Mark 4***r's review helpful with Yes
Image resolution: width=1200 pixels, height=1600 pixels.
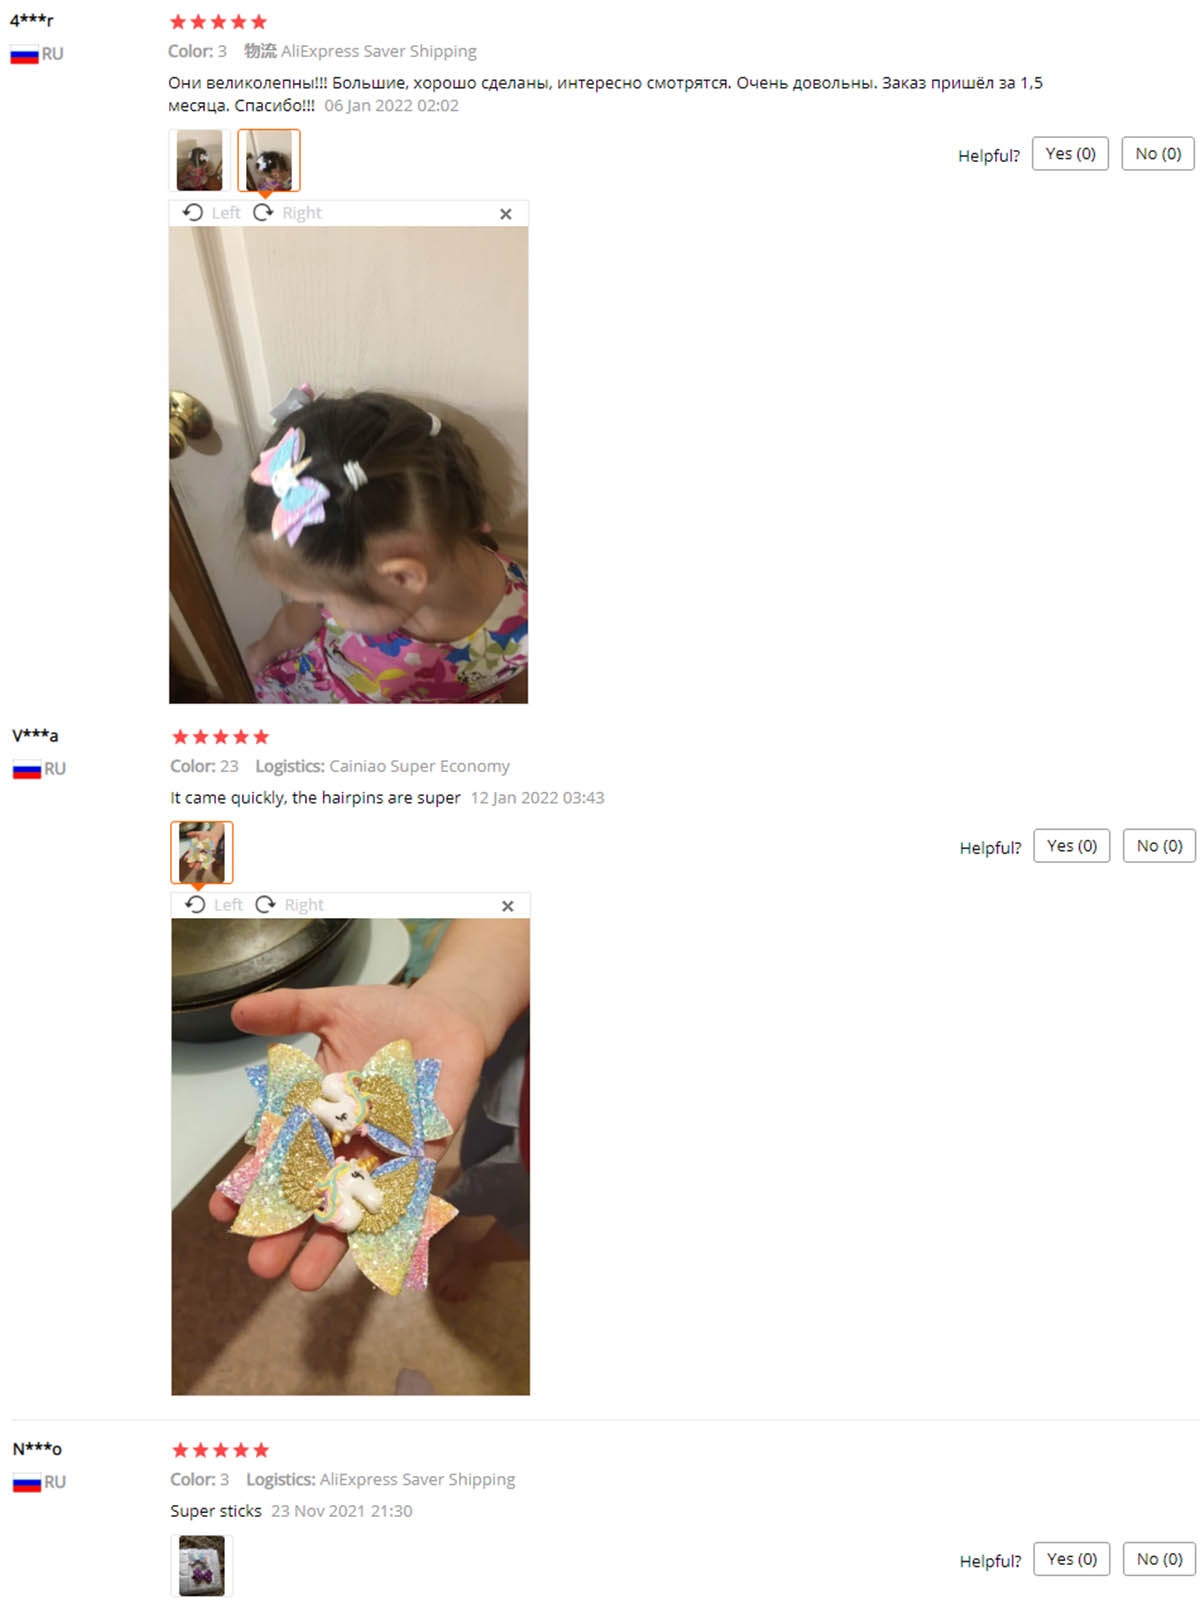click(1070, 154)
